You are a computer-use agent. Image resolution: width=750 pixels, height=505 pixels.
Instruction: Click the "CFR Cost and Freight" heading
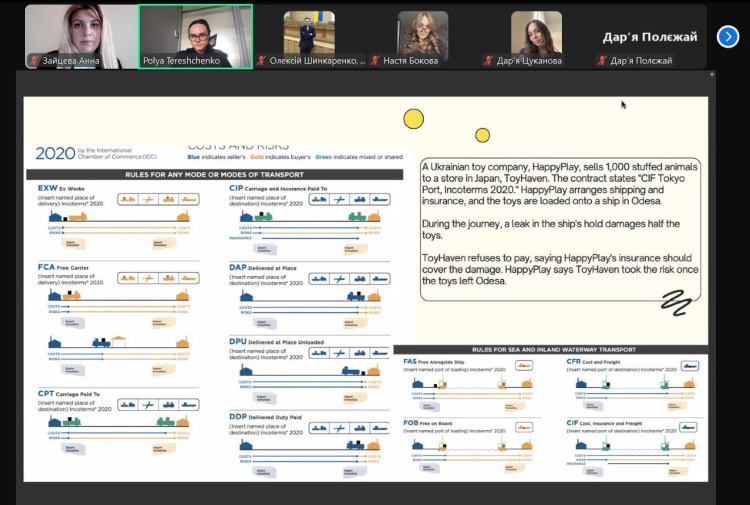pyautogui.click(x=593, y=362)
